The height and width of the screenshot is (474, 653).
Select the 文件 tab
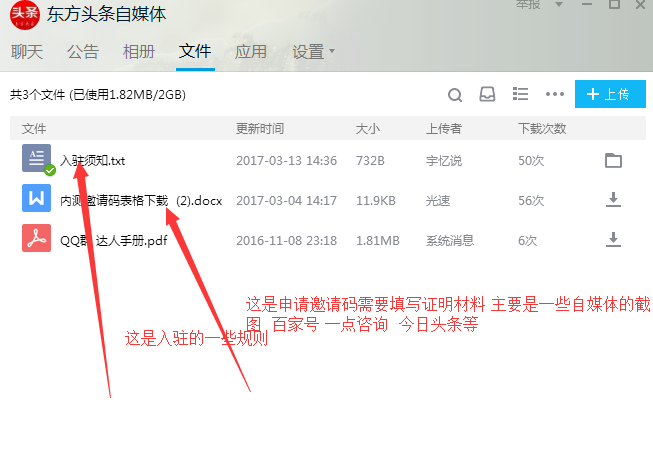[195, 52]
